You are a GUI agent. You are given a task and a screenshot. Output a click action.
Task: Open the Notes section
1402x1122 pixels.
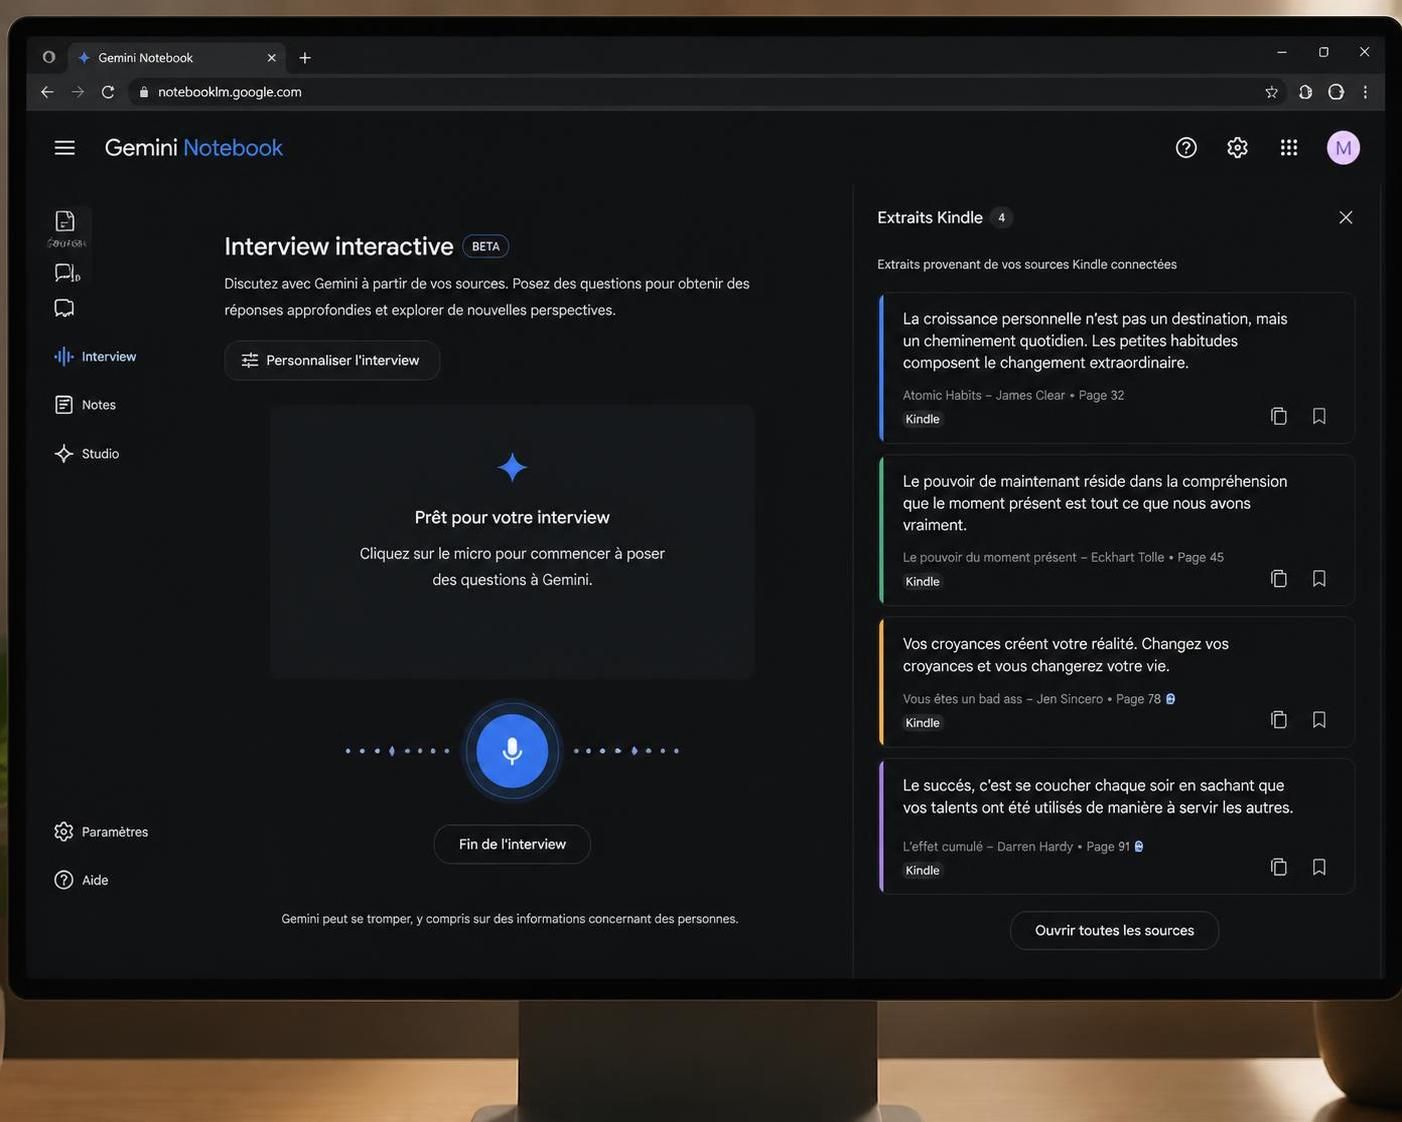85,405
